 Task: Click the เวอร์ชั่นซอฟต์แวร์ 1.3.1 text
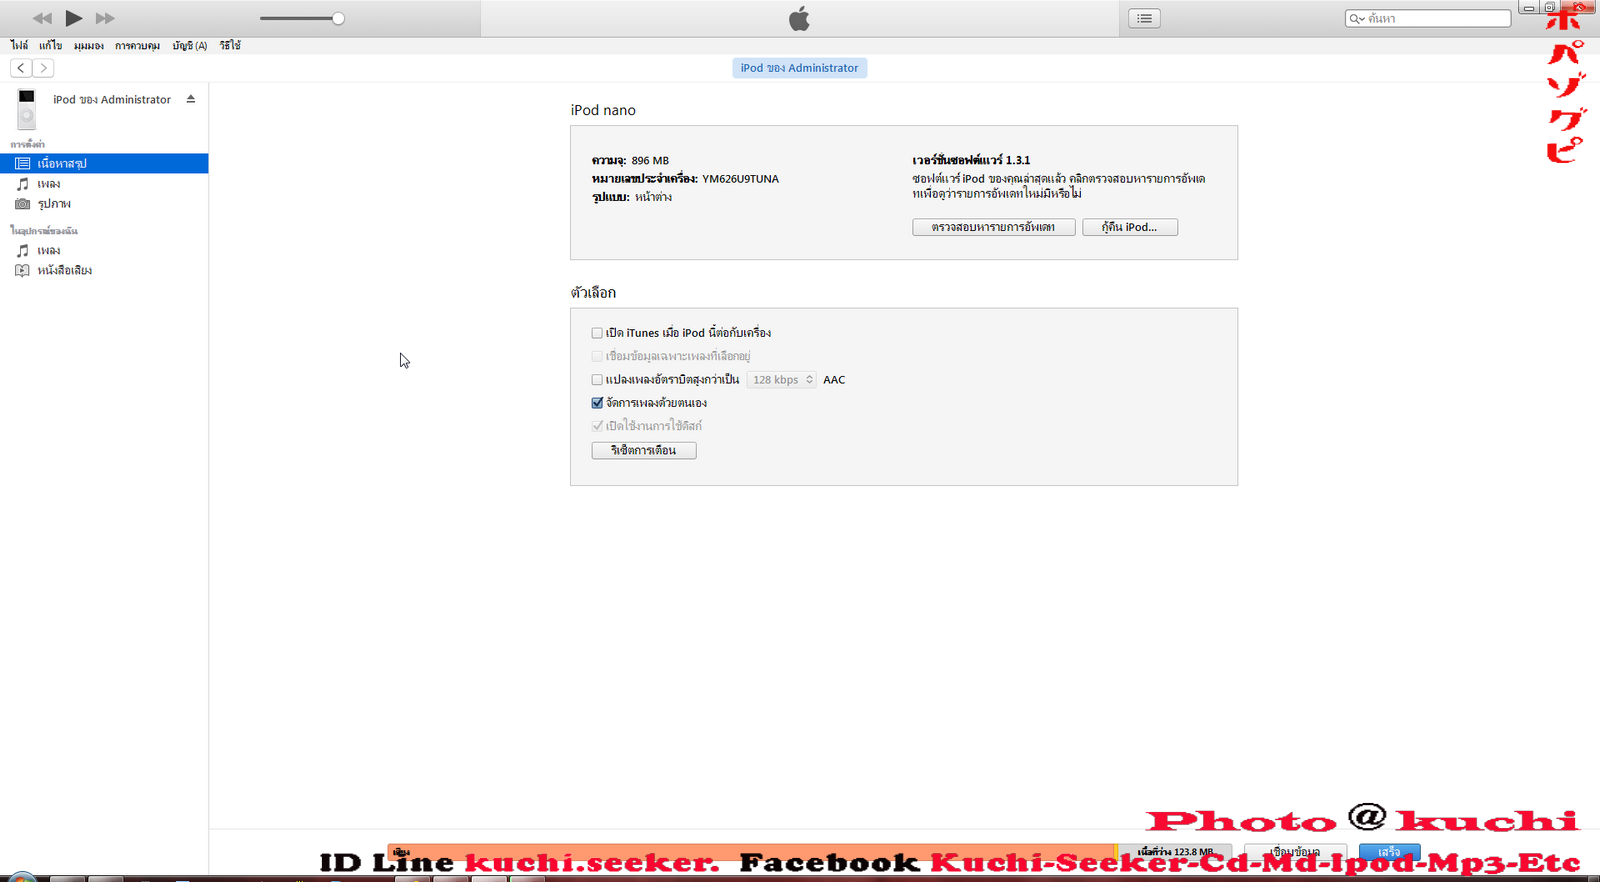[x=971, y=160]
